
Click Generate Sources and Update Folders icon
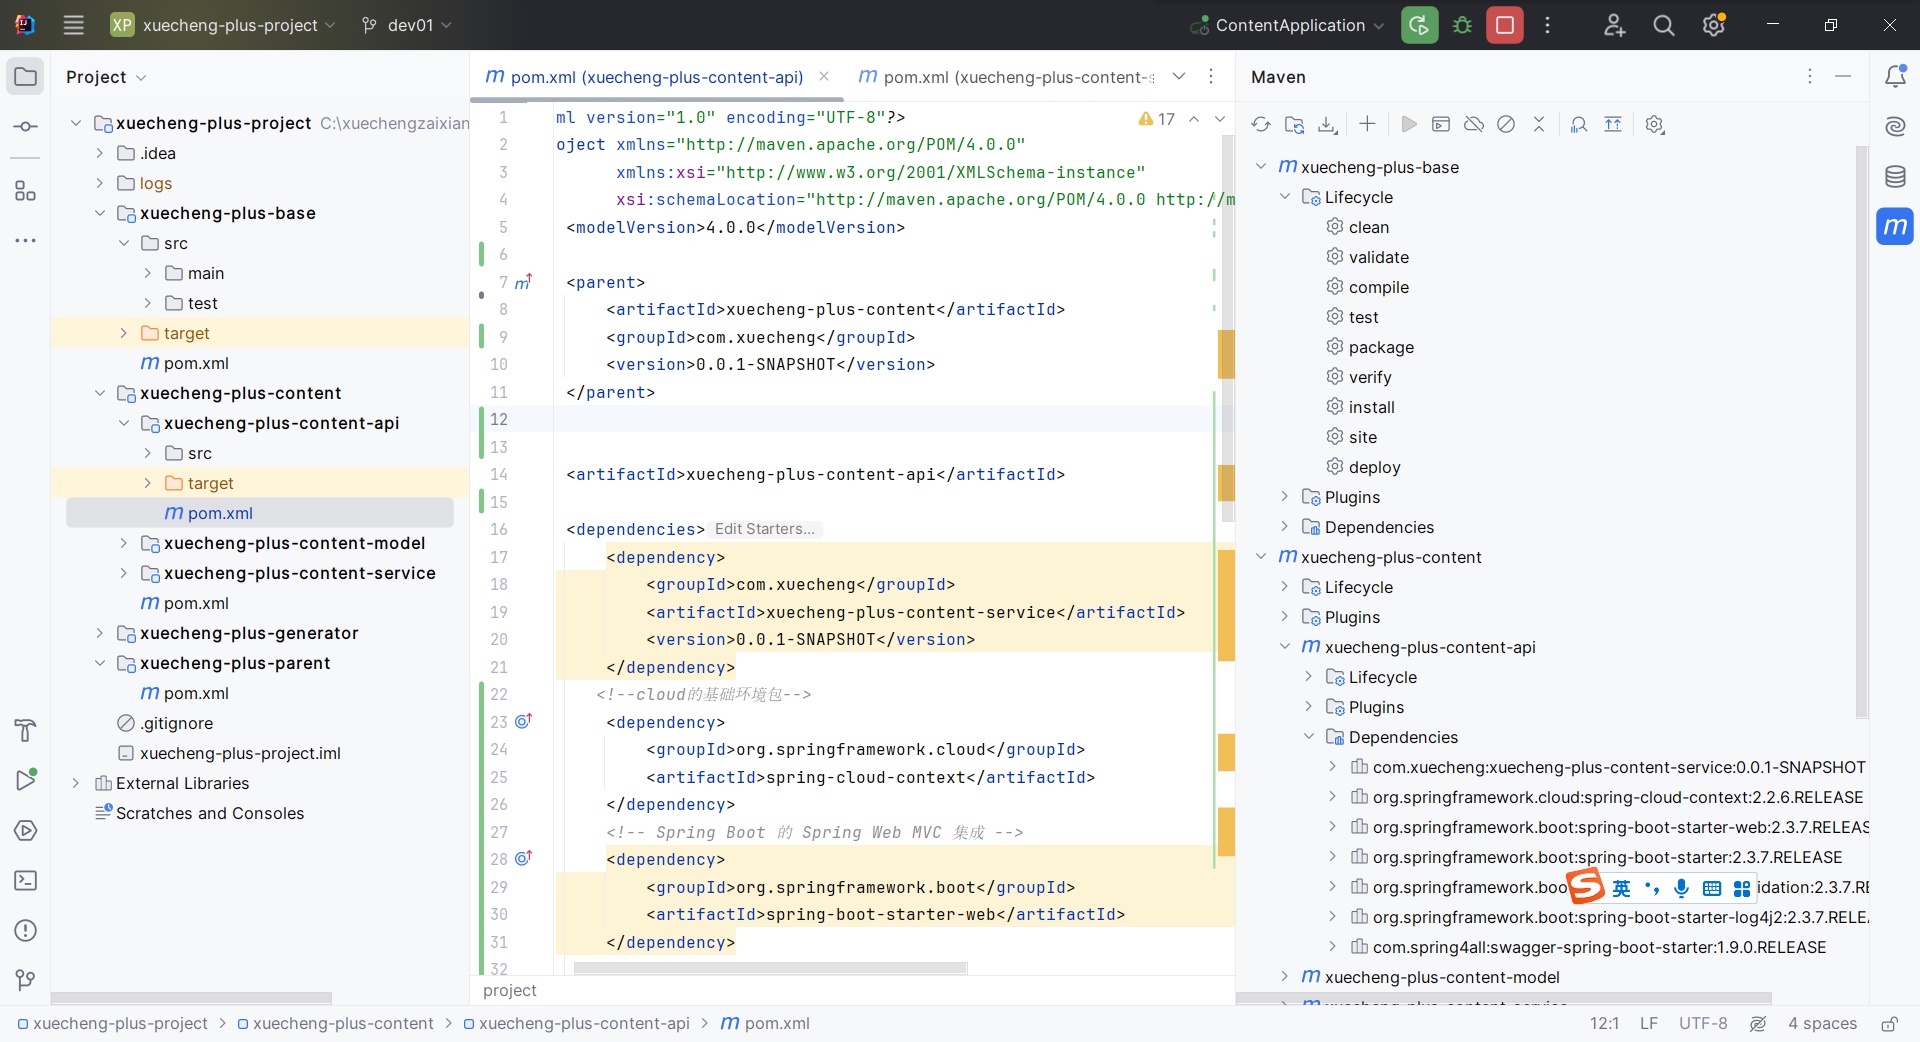click(1294, 124)
